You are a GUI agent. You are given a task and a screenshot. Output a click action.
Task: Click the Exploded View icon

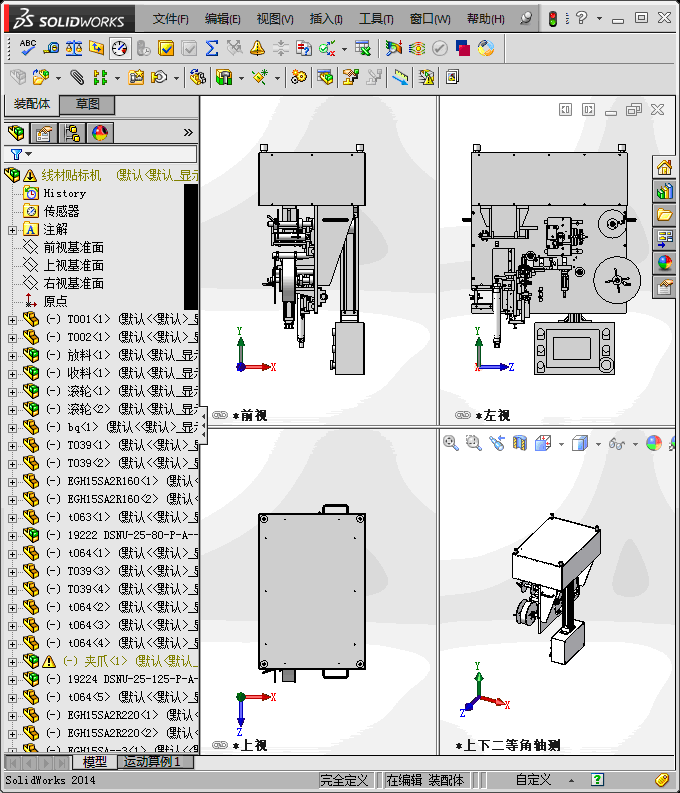[350, 77]
